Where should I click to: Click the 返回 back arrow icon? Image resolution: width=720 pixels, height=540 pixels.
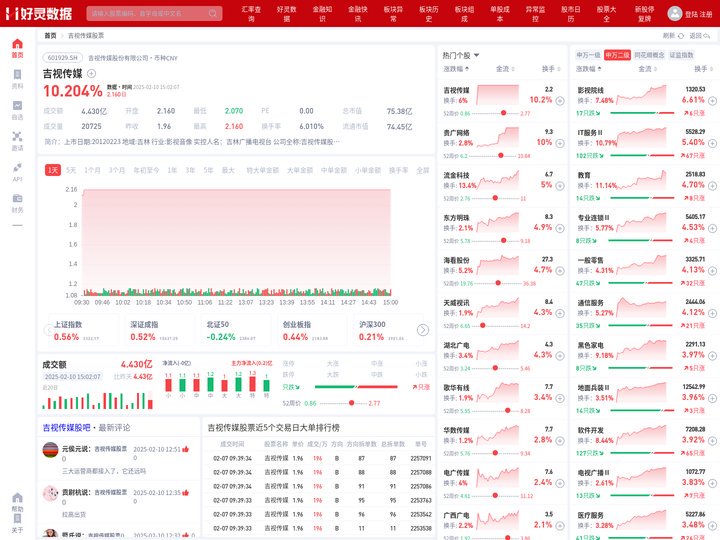pos(707,36)
